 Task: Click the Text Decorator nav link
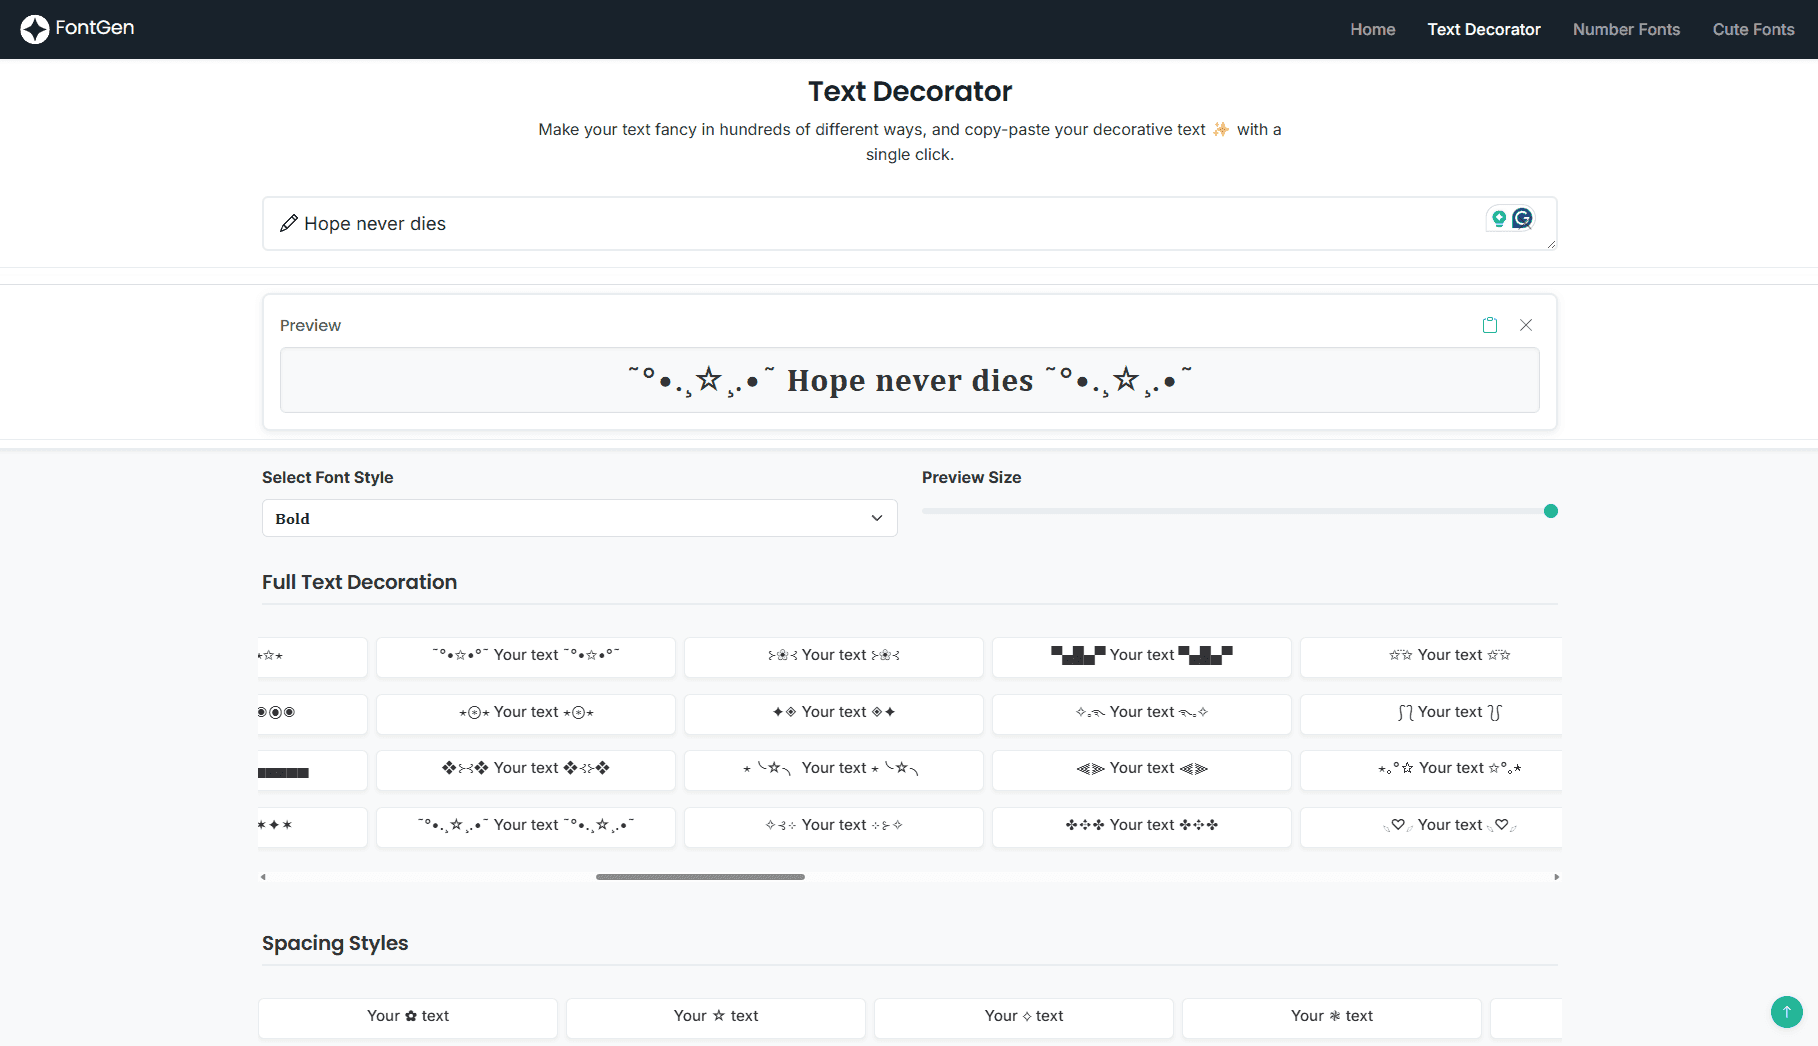[1483, 29]
